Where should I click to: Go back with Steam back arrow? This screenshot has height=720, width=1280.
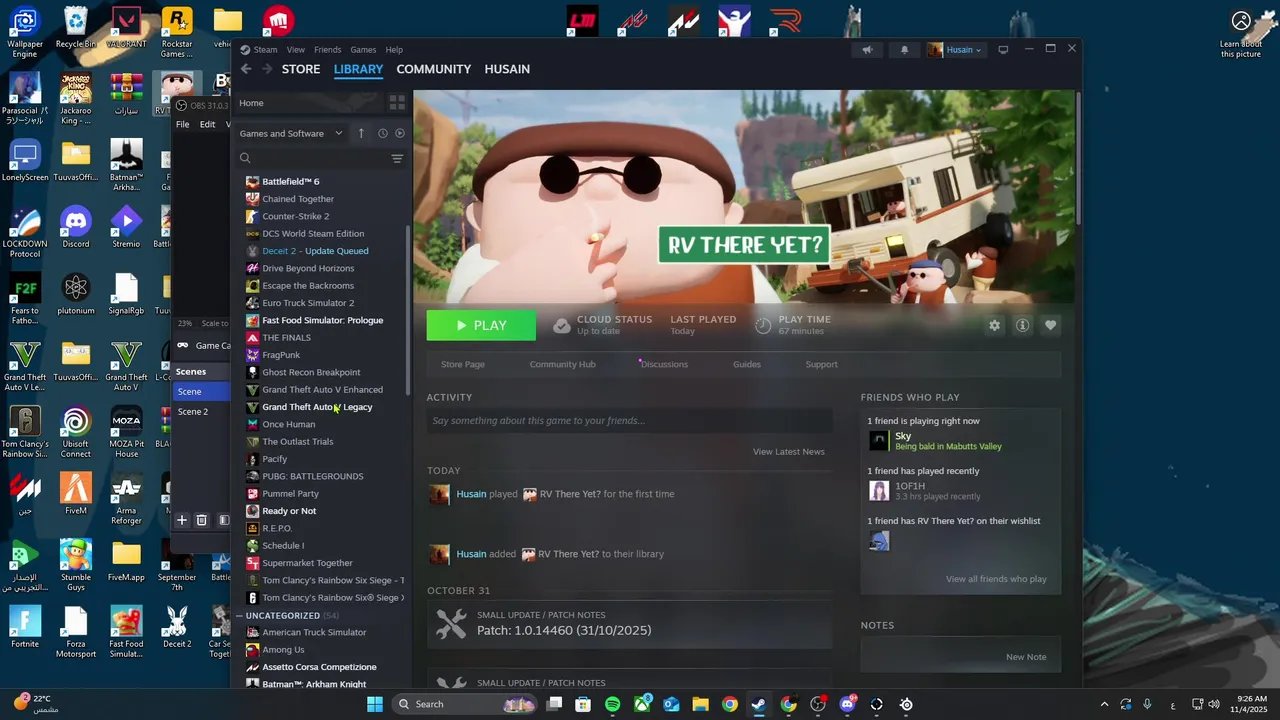(x=246, y=69)
